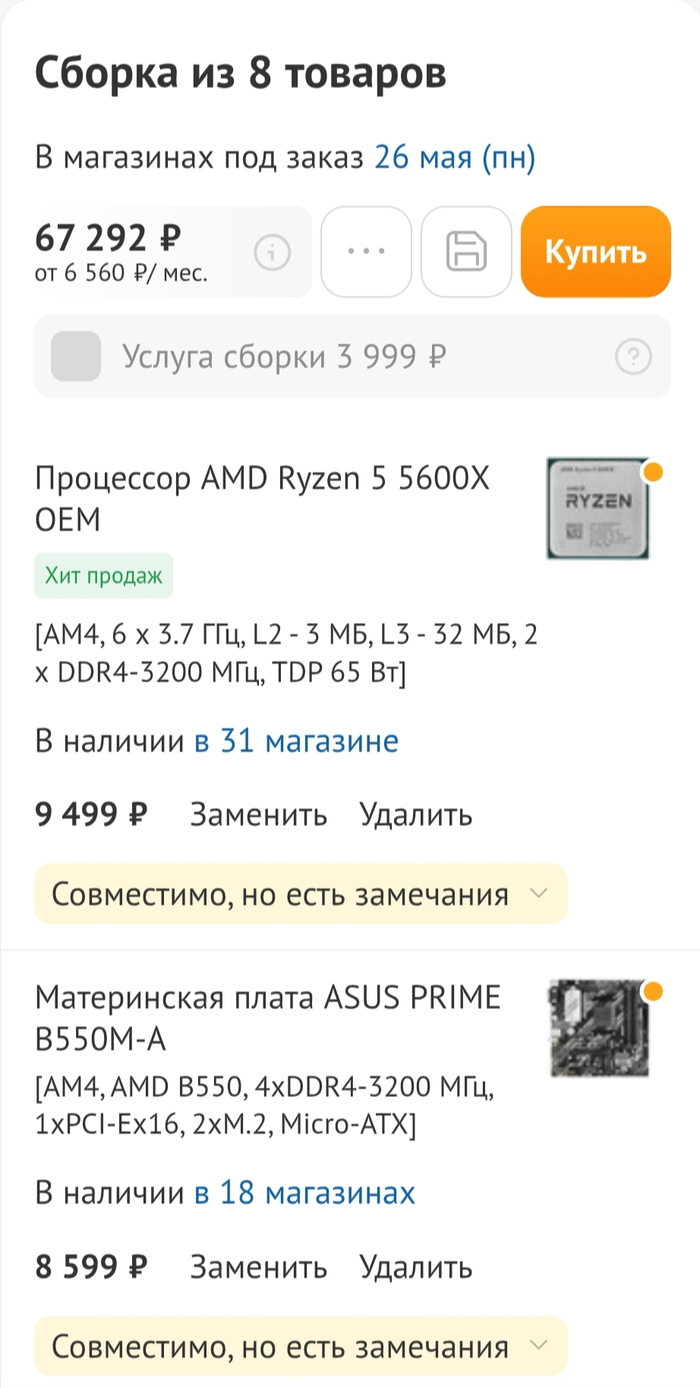Replace the AMD Ryzen 5 5600X processor
This screenshot has width=700, height=1388.
(x=258, y=815)
